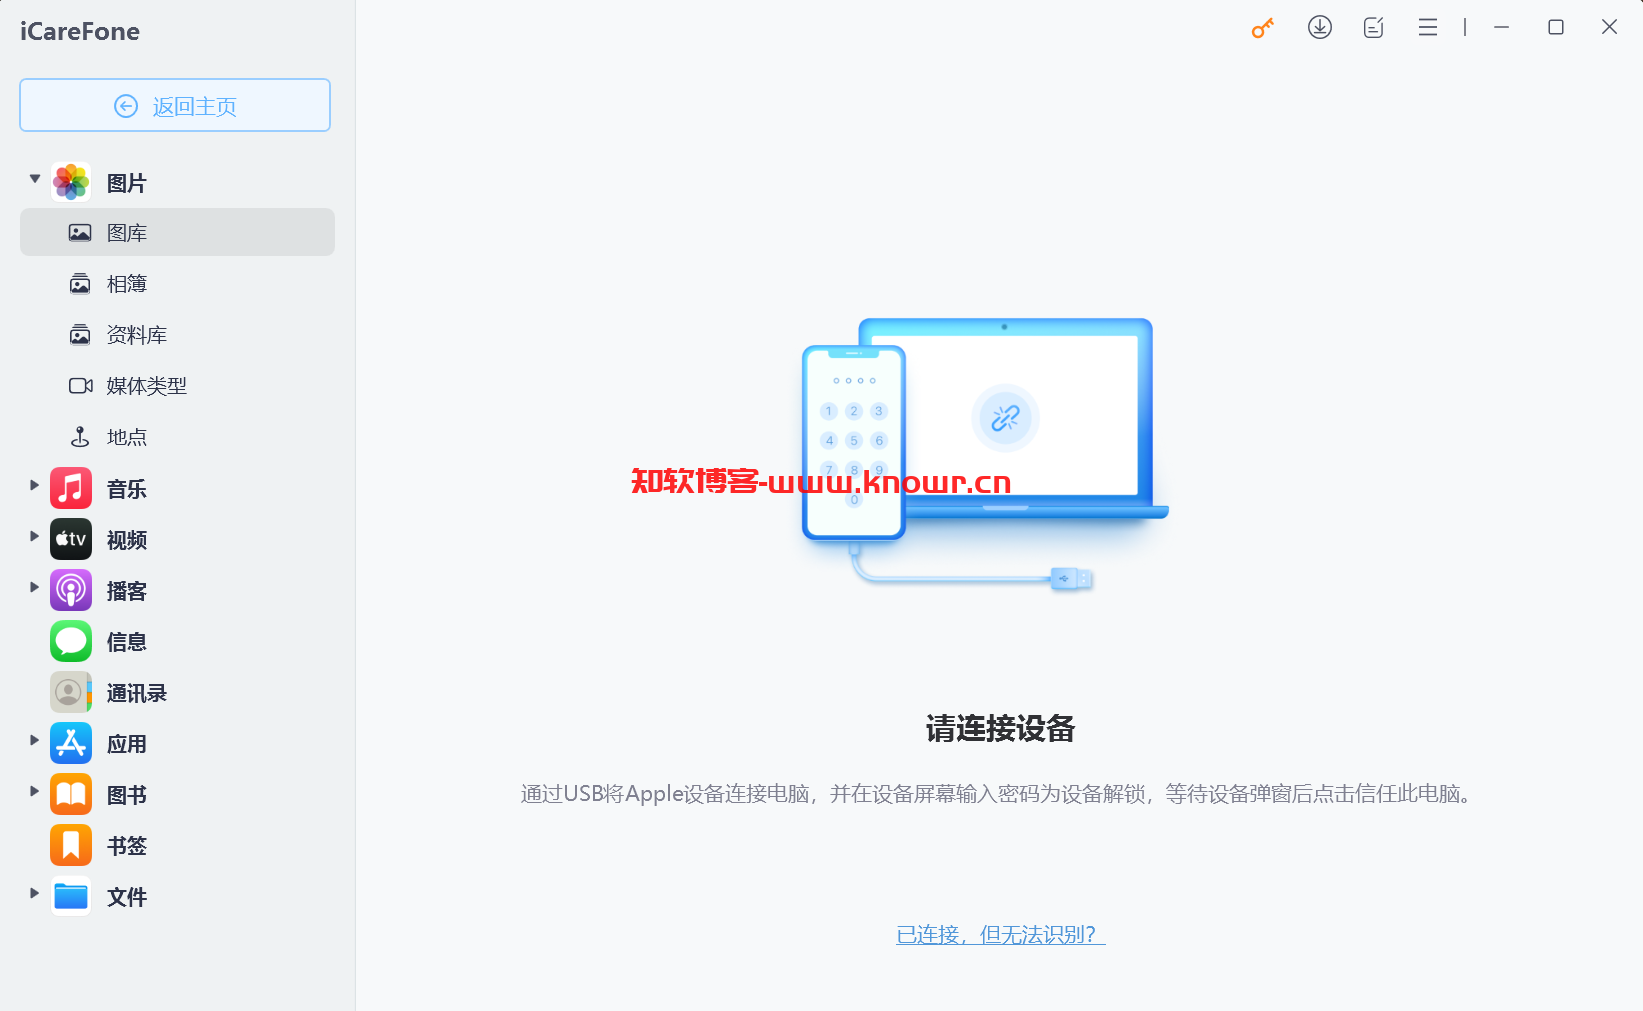Viewport: 1643px width, 1011px height.
Task: Click the 请连接设备 heading text
Action: click(1000, 728)
